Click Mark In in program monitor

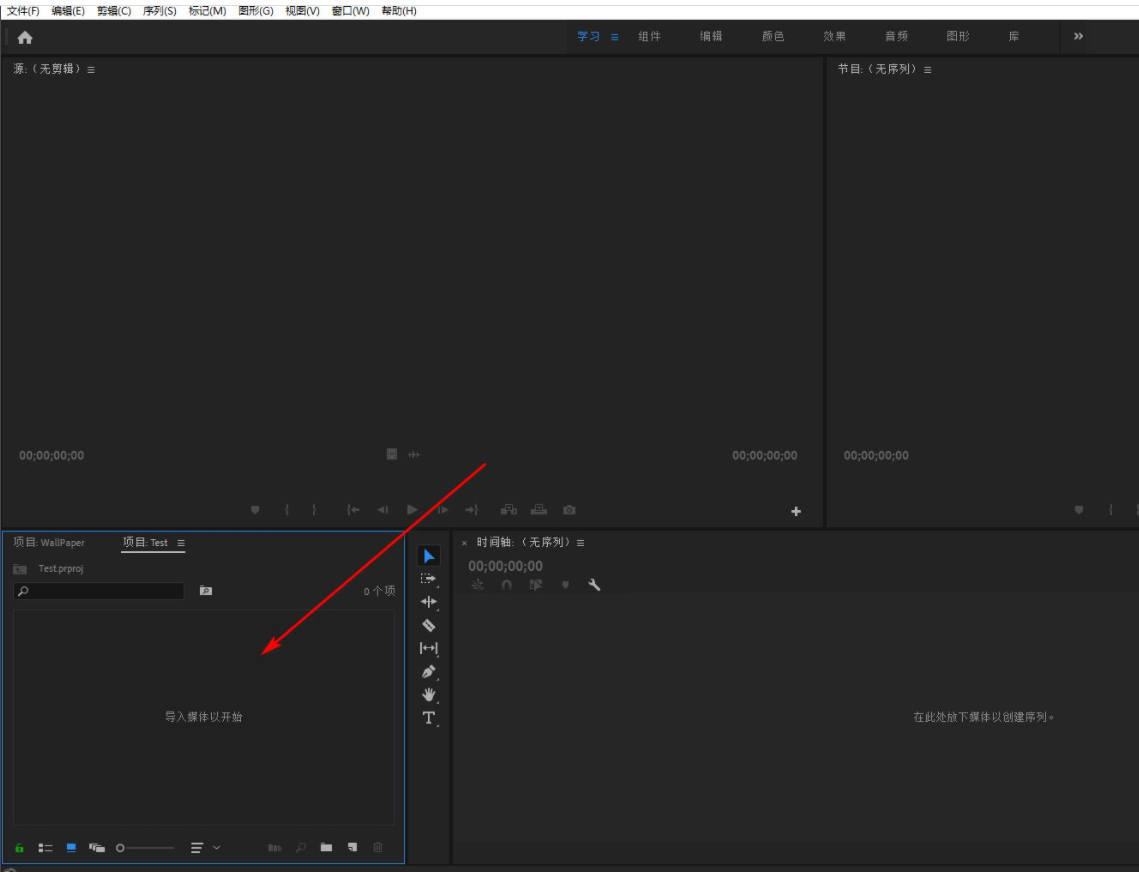click(x=1111, y=510)
